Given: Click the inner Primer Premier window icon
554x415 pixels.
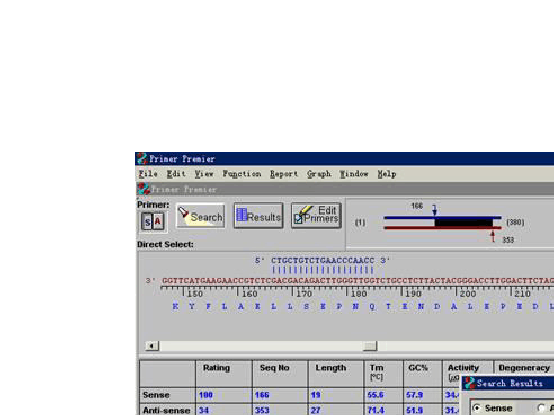Looking at the screenshot, I should (143, 189).
